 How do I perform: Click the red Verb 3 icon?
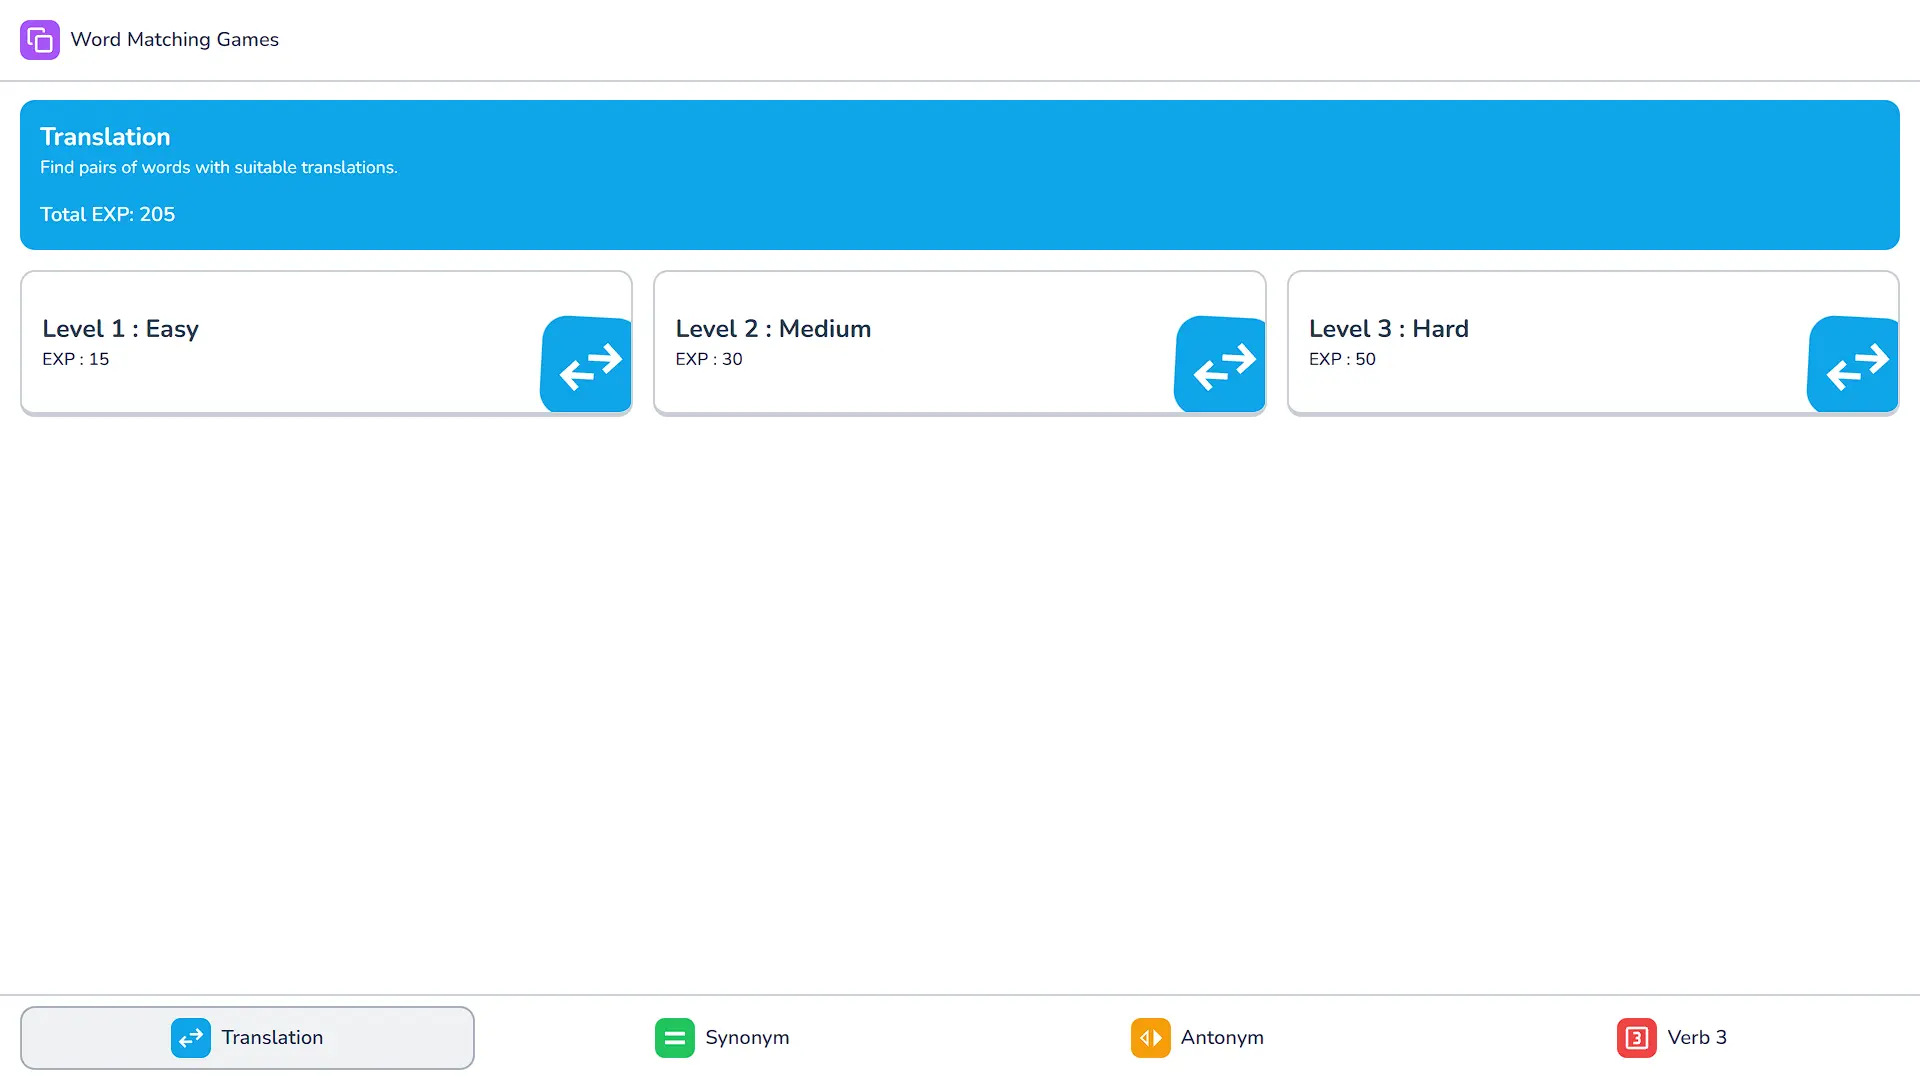(1636, 1038)
